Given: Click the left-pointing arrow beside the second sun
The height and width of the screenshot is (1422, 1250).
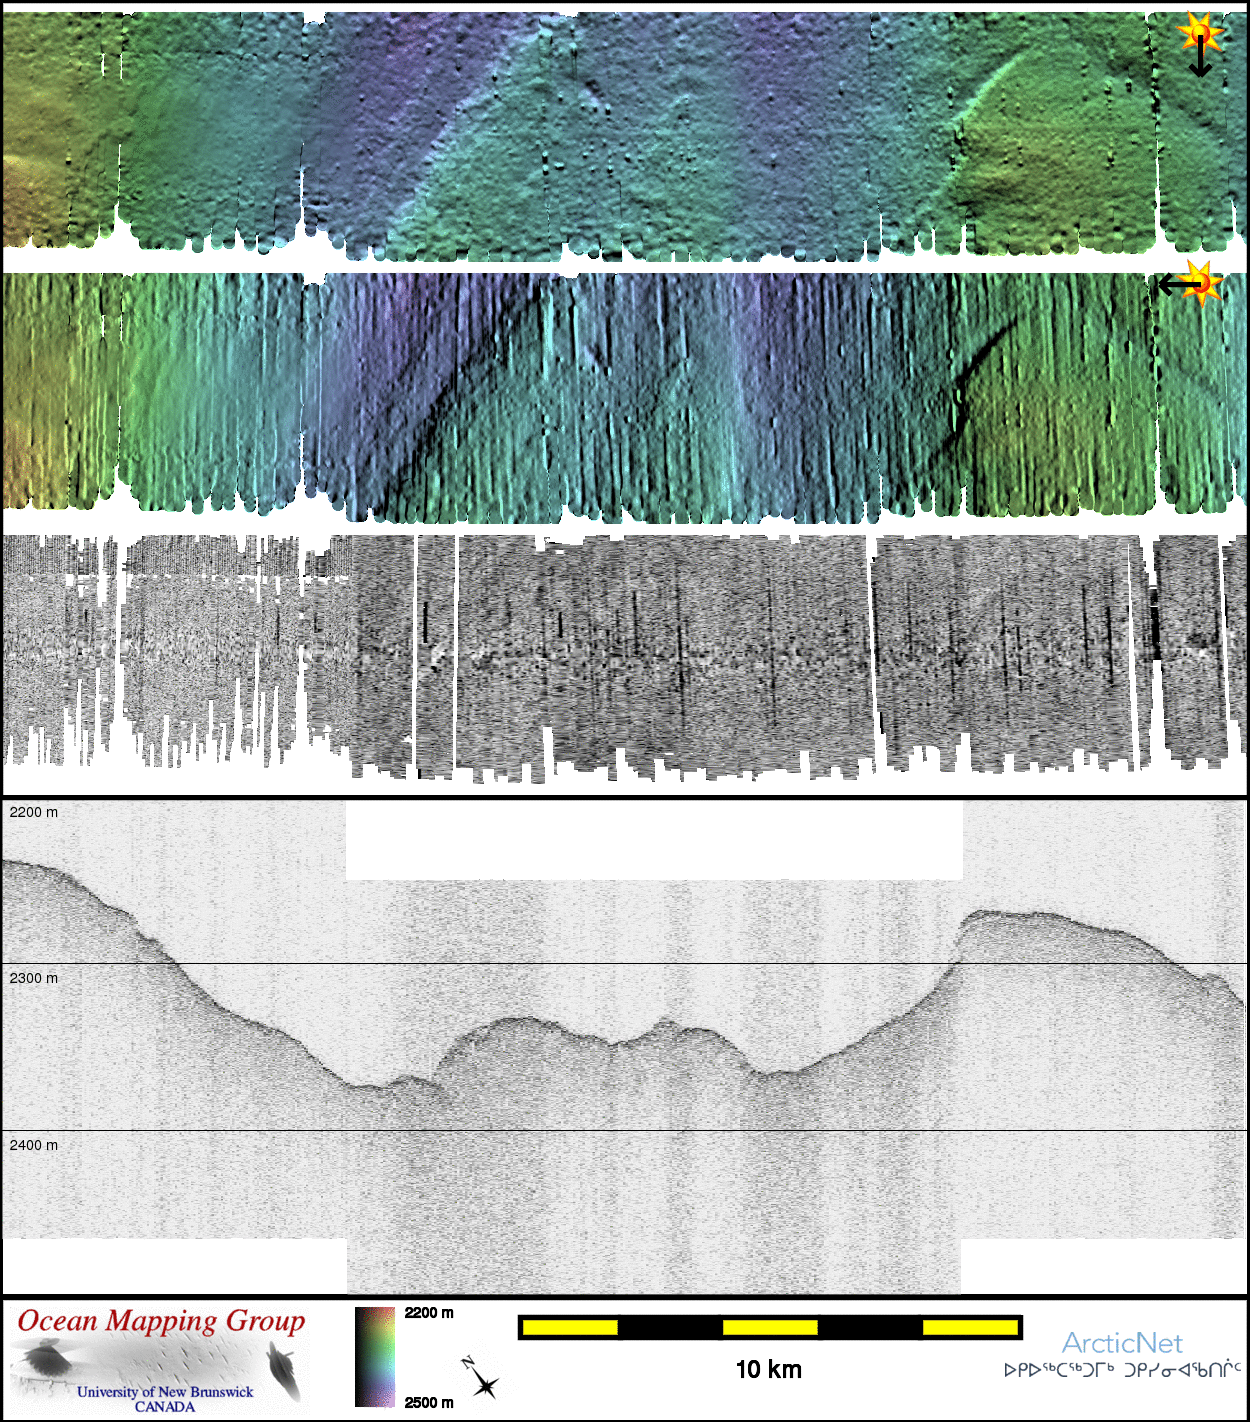Looking at the screenshot, I should [1176, 286].
